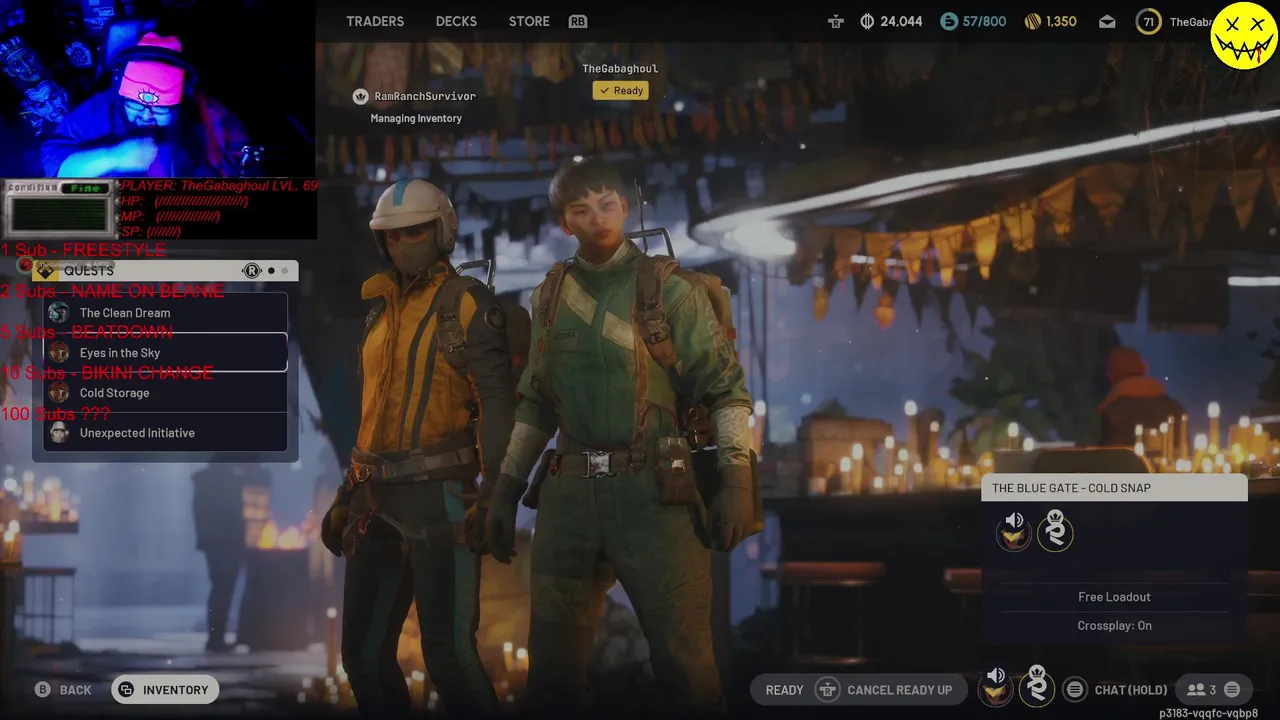
Task: Click the menu icon beside CHAT (HOLD)
Action: [1074, 689]
